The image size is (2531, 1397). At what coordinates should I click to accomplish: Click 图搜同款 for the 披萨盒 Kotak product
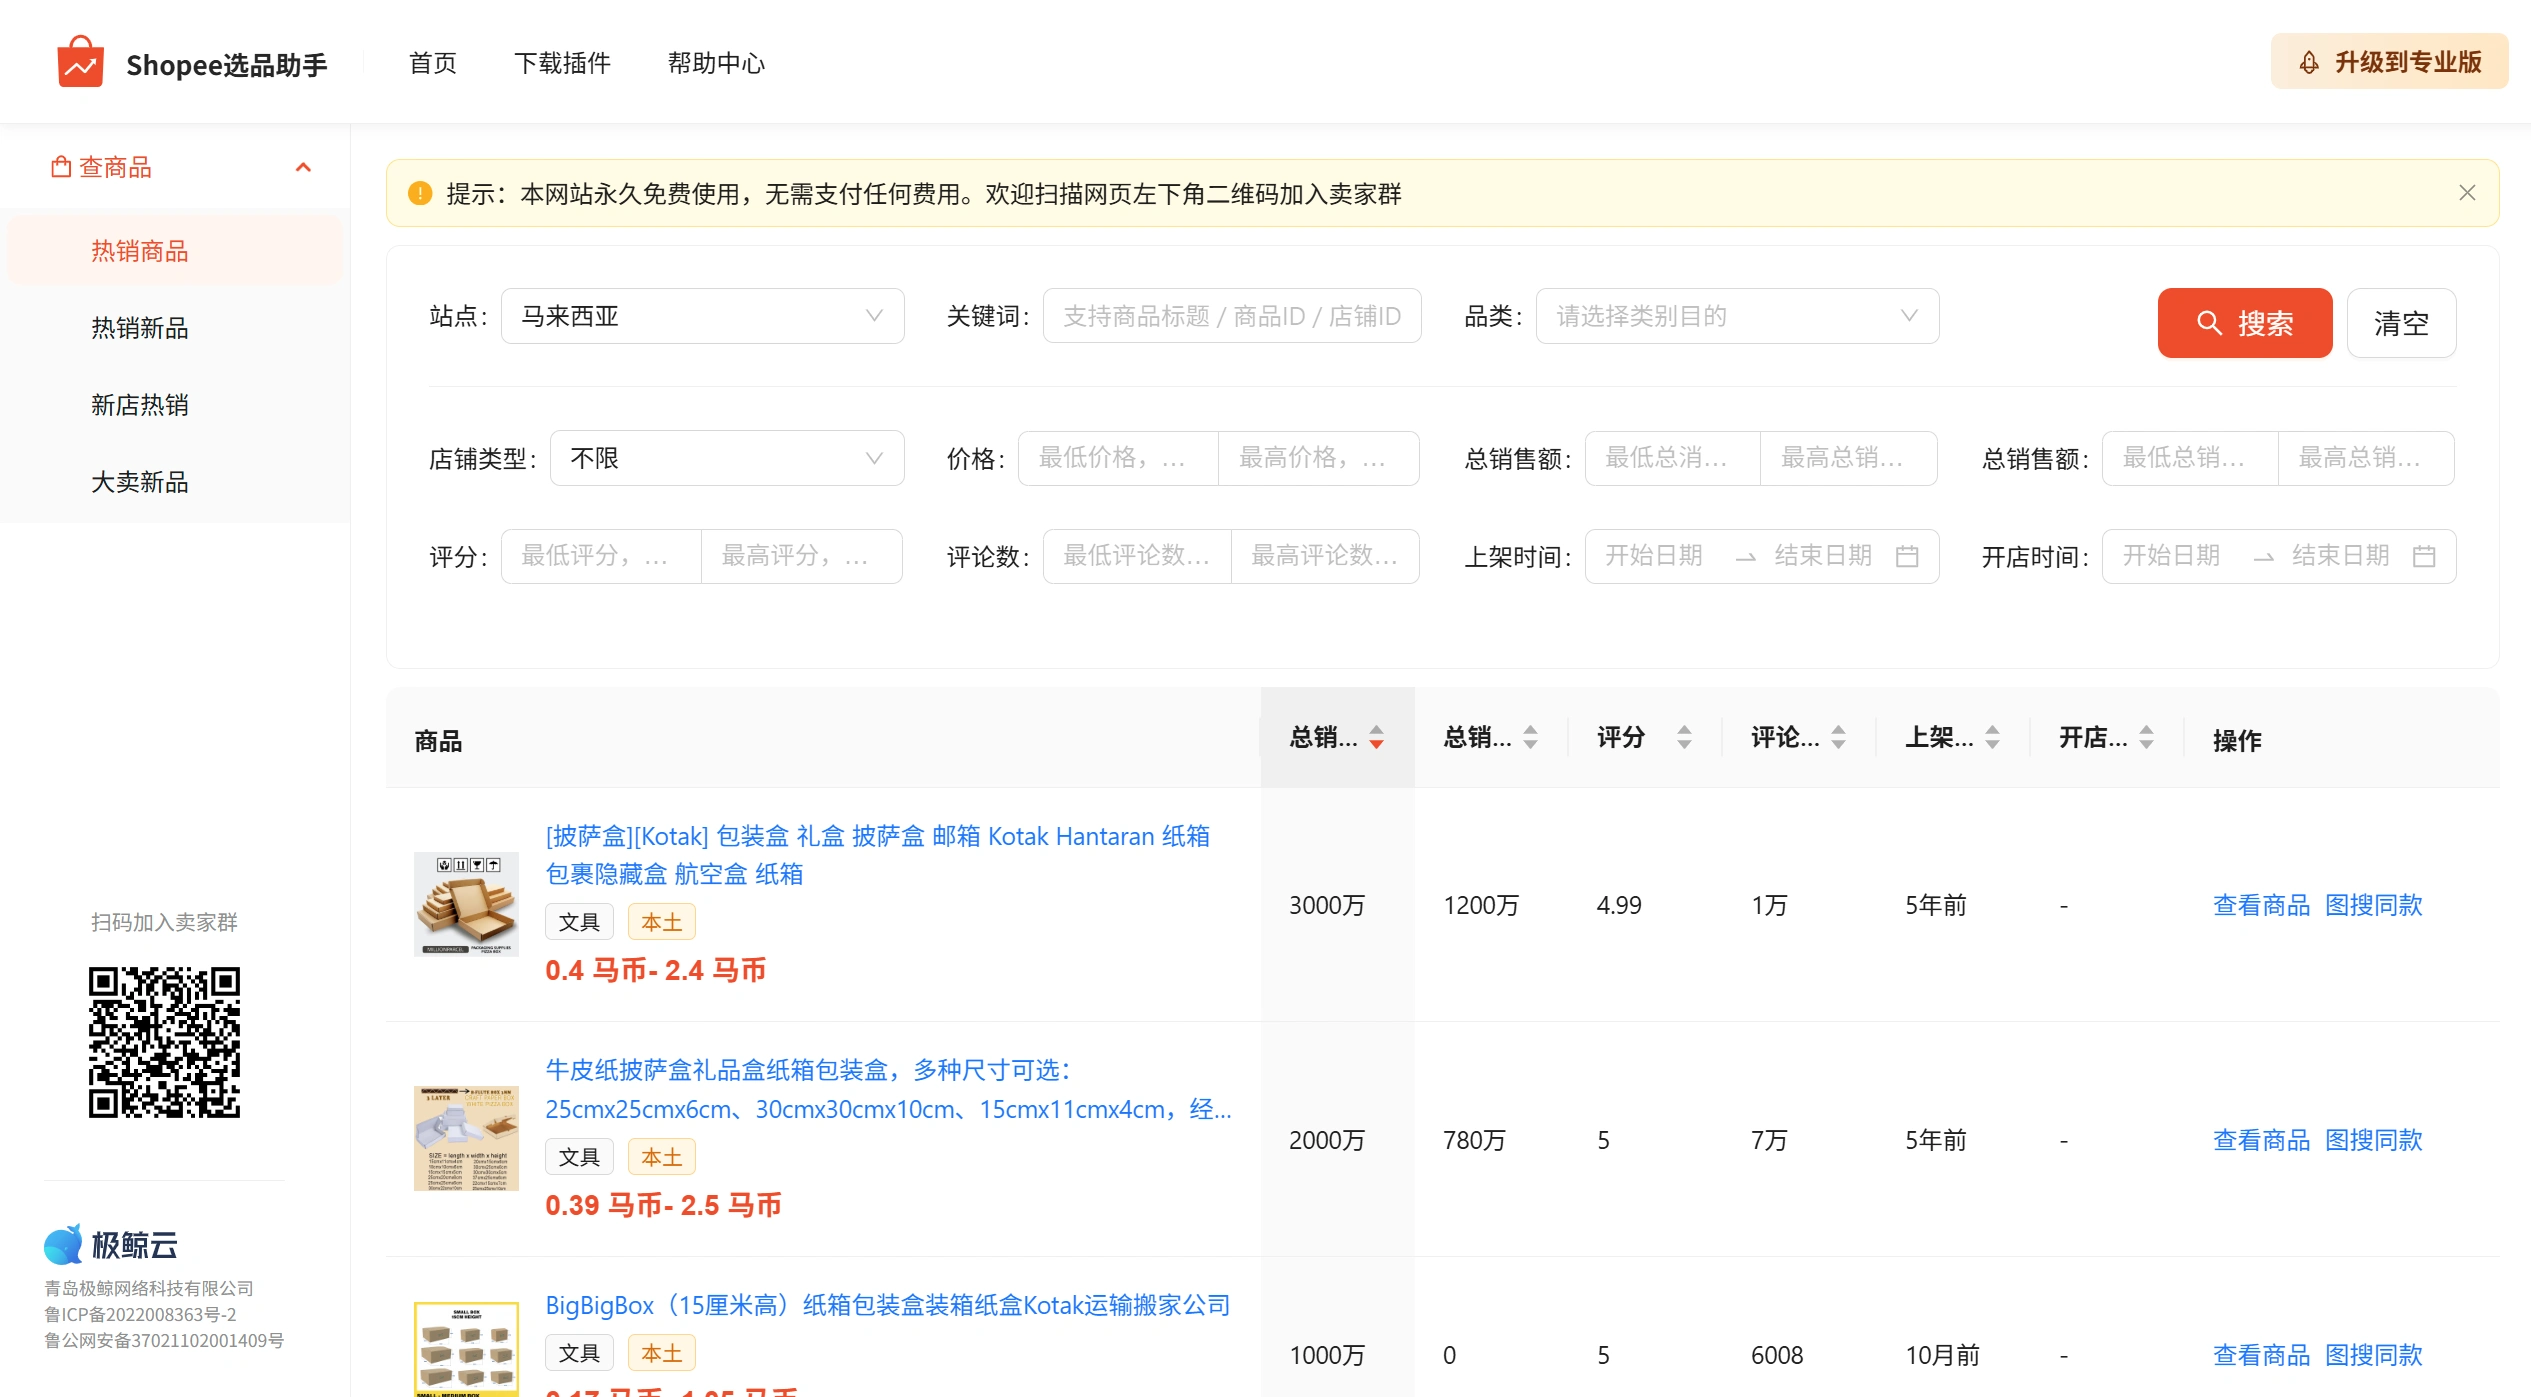tap(2374, 905)
